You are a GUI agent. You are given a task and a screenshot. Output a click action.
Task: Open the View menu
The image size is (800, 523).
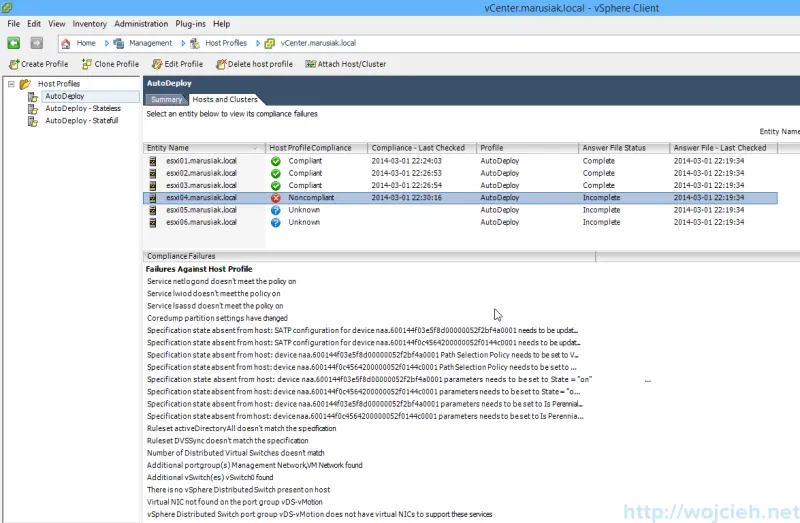[57, 24]
